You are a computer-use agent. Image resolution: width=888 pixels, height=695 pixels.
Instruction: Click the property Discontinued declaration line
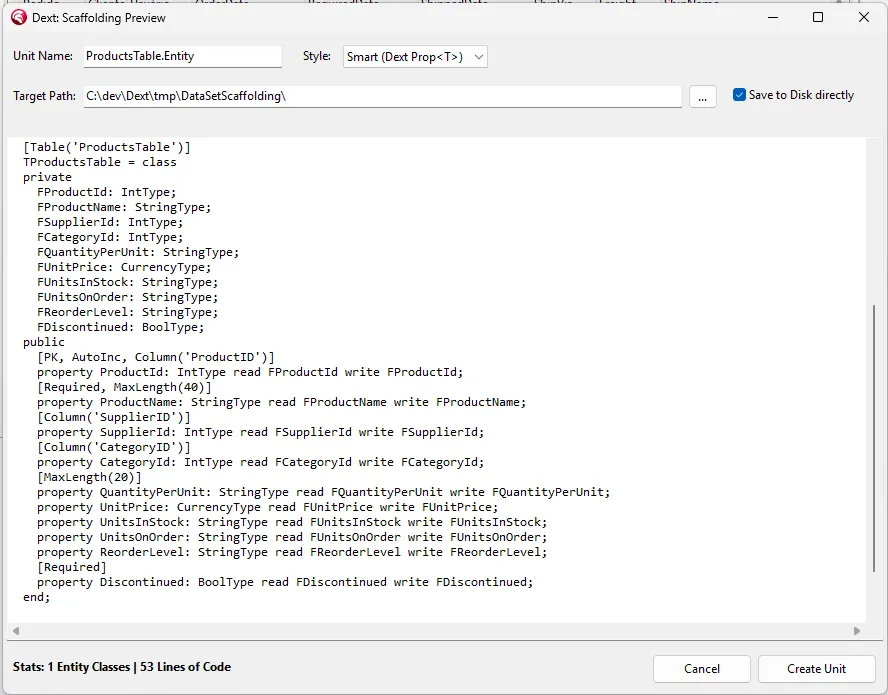pos(285,583)
